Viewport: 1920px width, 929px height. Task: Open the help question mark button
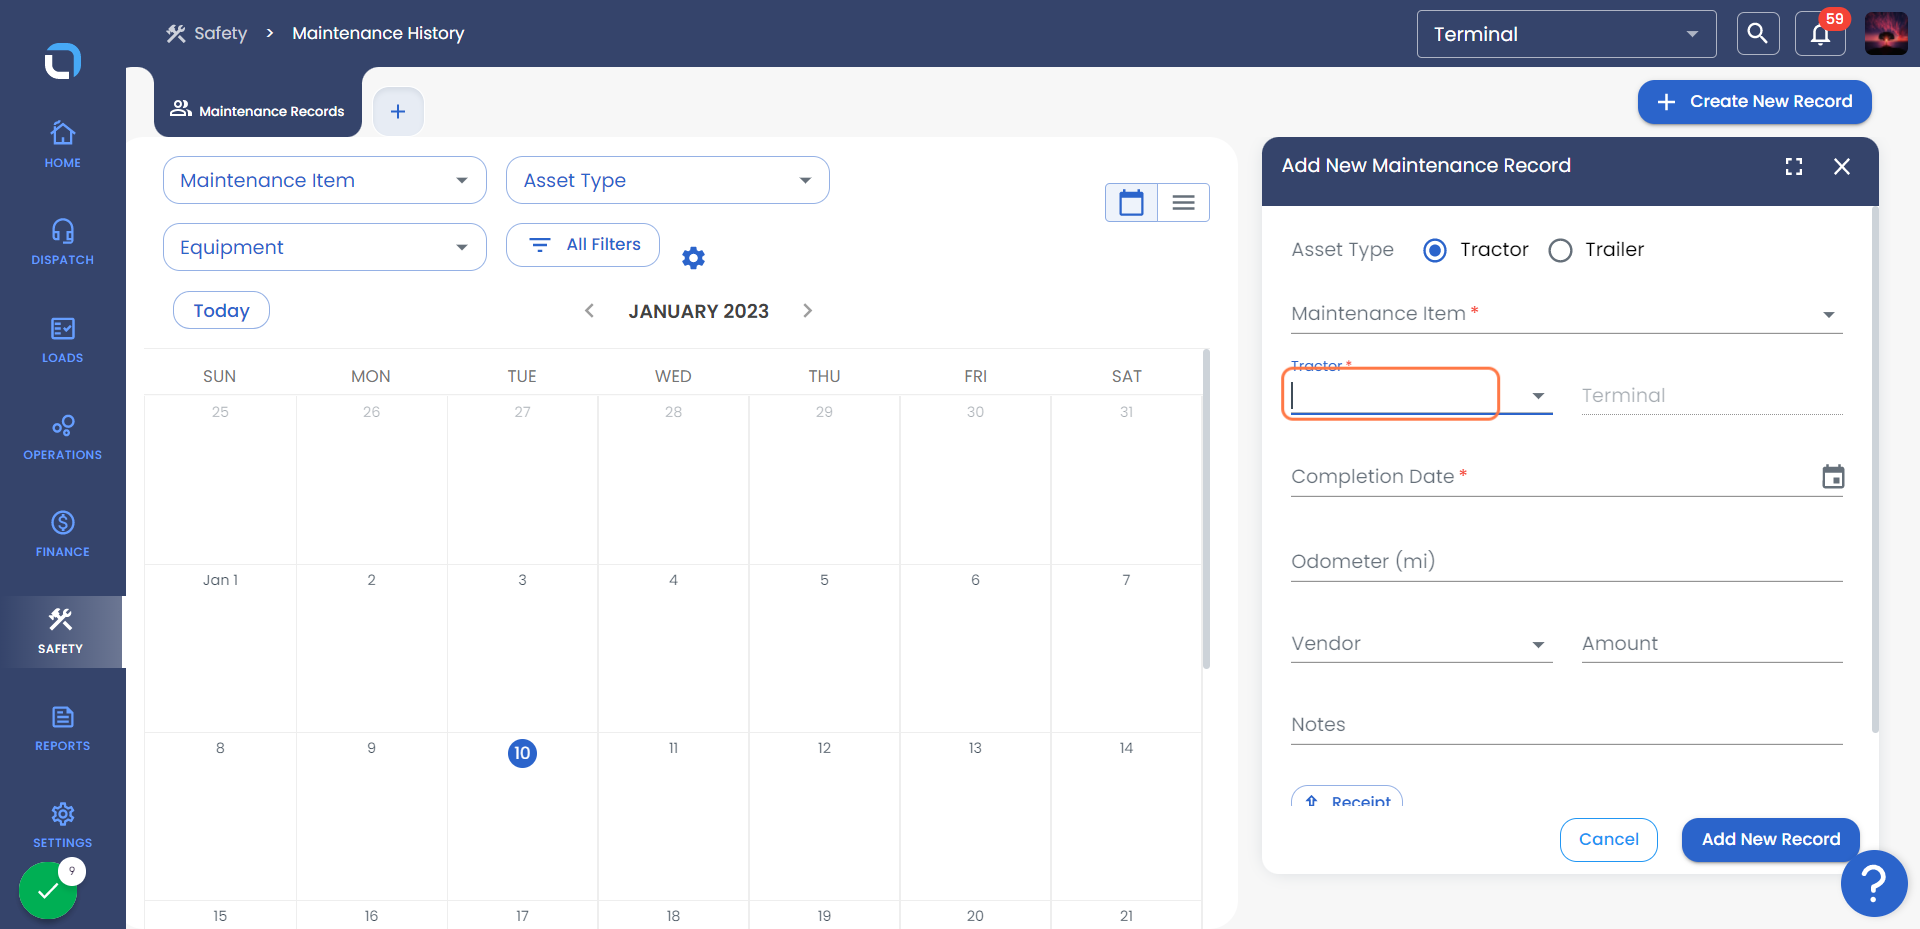click(1874, 883)
